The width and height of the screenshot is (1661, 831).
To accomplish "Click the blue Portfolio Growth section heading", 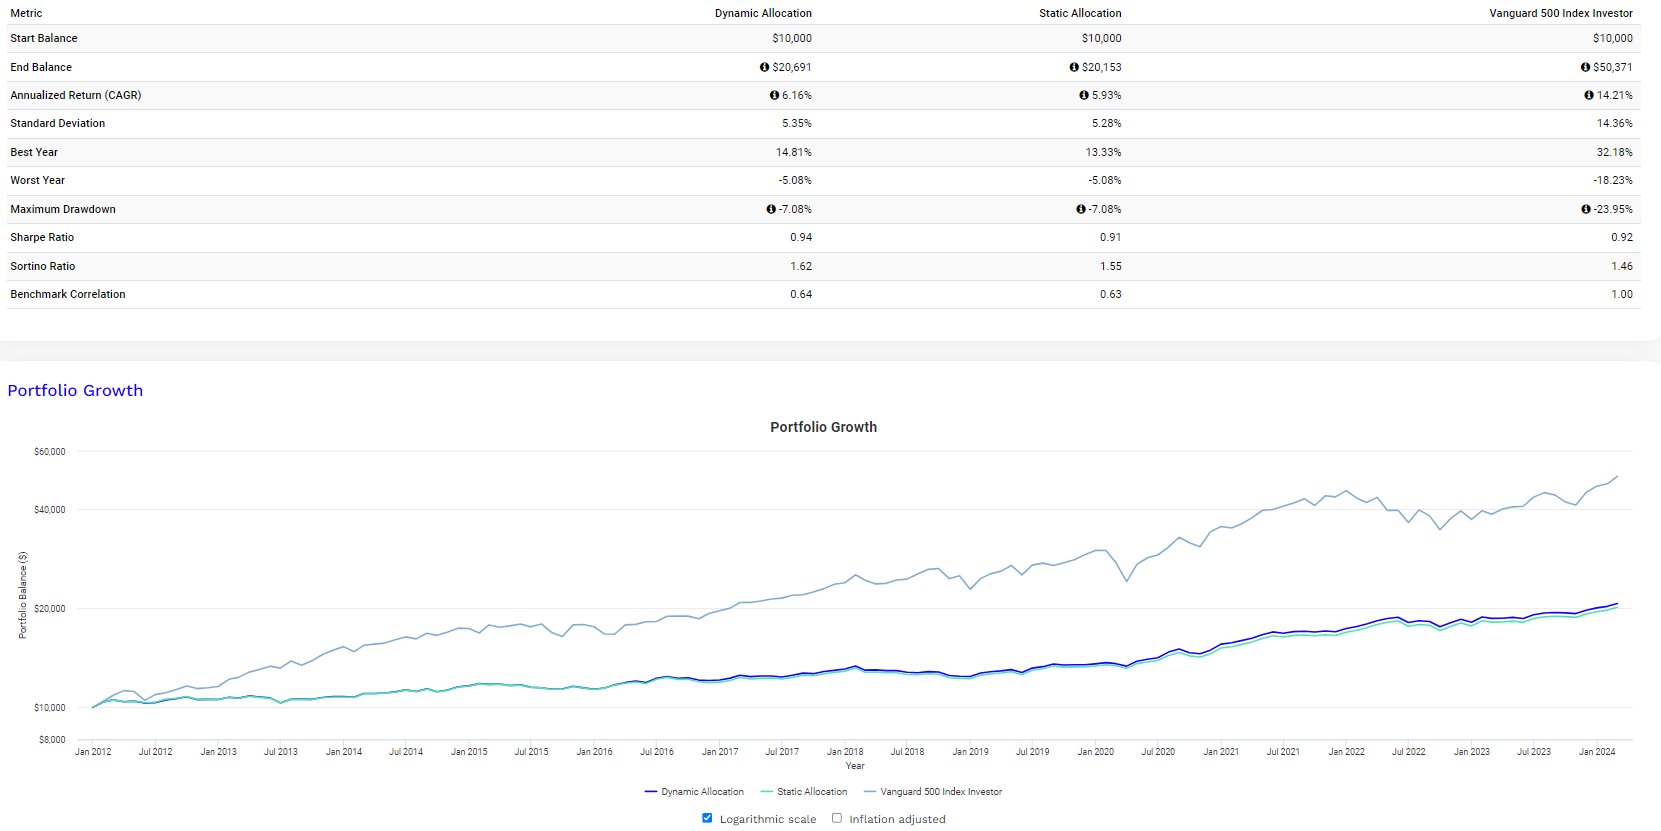I will tap(75, 391).
